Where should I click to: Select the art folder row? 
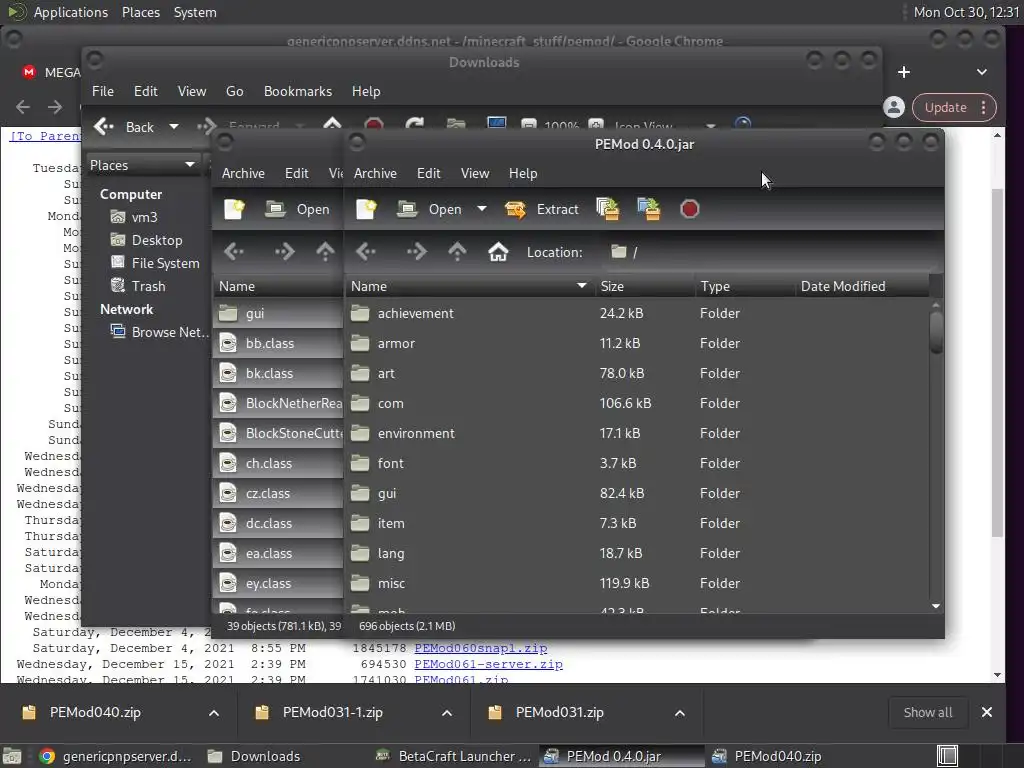coord(637,374)
